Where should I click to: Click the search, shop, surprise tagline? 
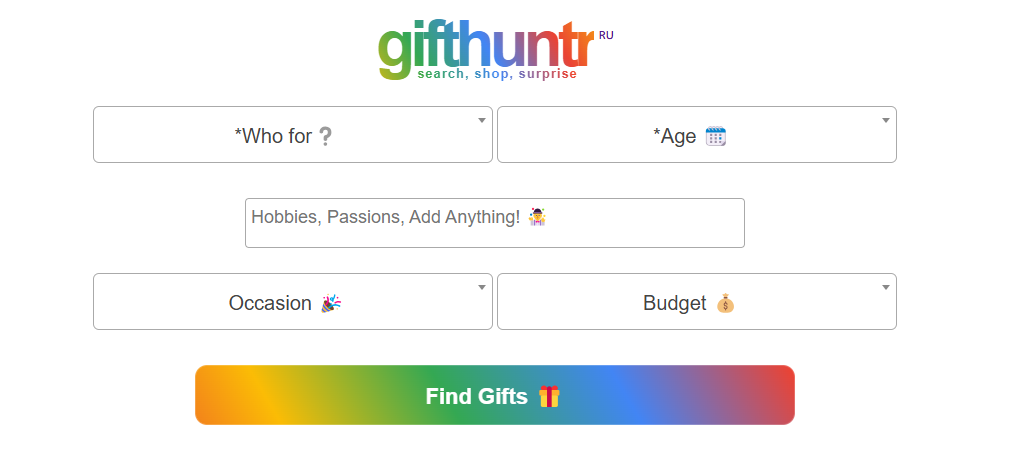point(497,74)
